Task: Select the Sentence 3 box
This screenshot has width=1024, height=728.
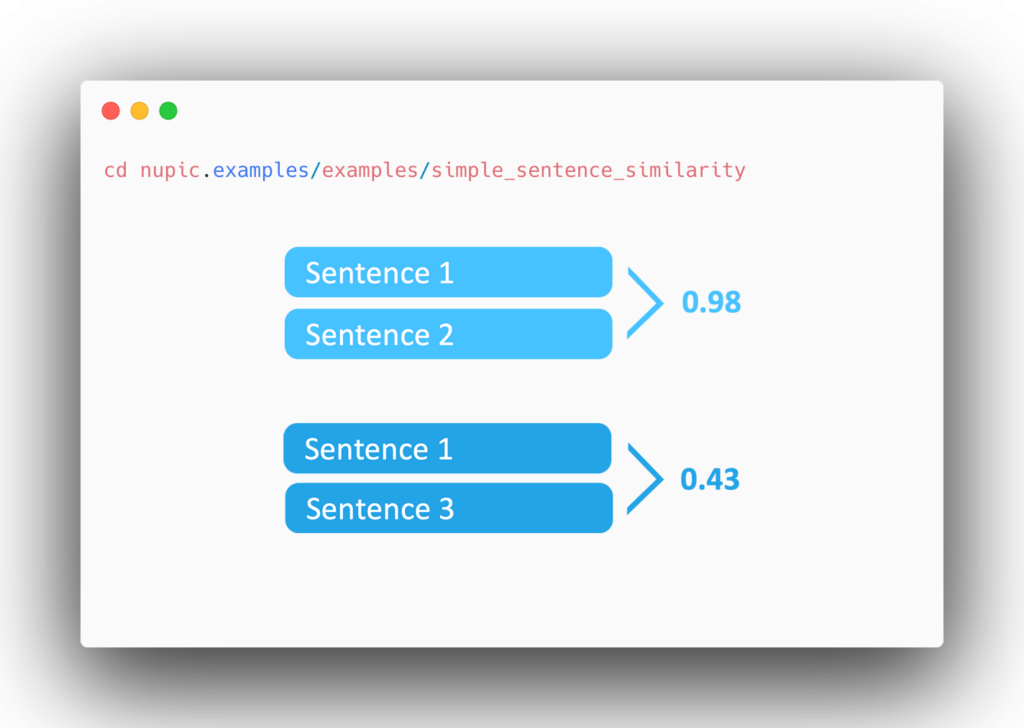Action: coord(449,508)
